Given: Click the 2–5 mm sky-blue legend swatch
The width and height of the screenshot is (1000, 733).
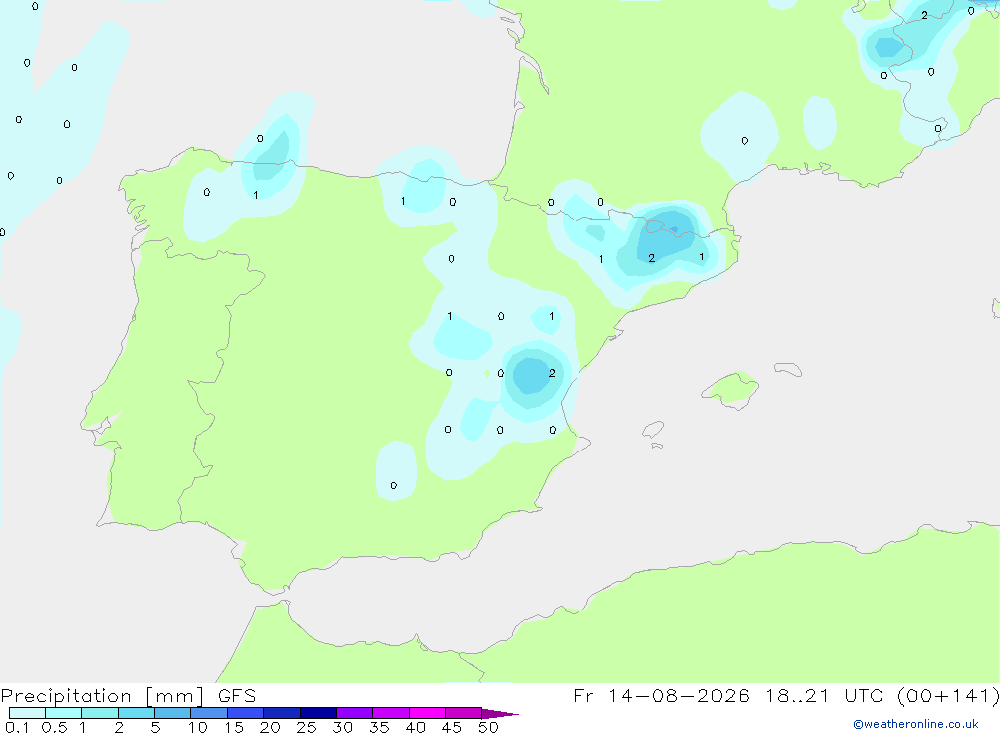Looking at the screenshot, I should point(136,713).
